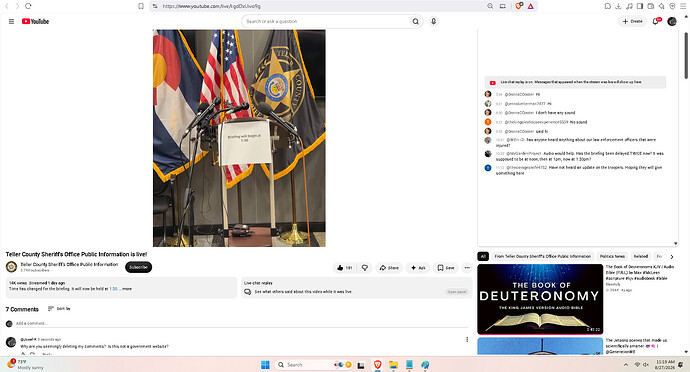This screenshot has height=372, width=690.
Task: Click the Add a comment field
Action: (242, 324)
